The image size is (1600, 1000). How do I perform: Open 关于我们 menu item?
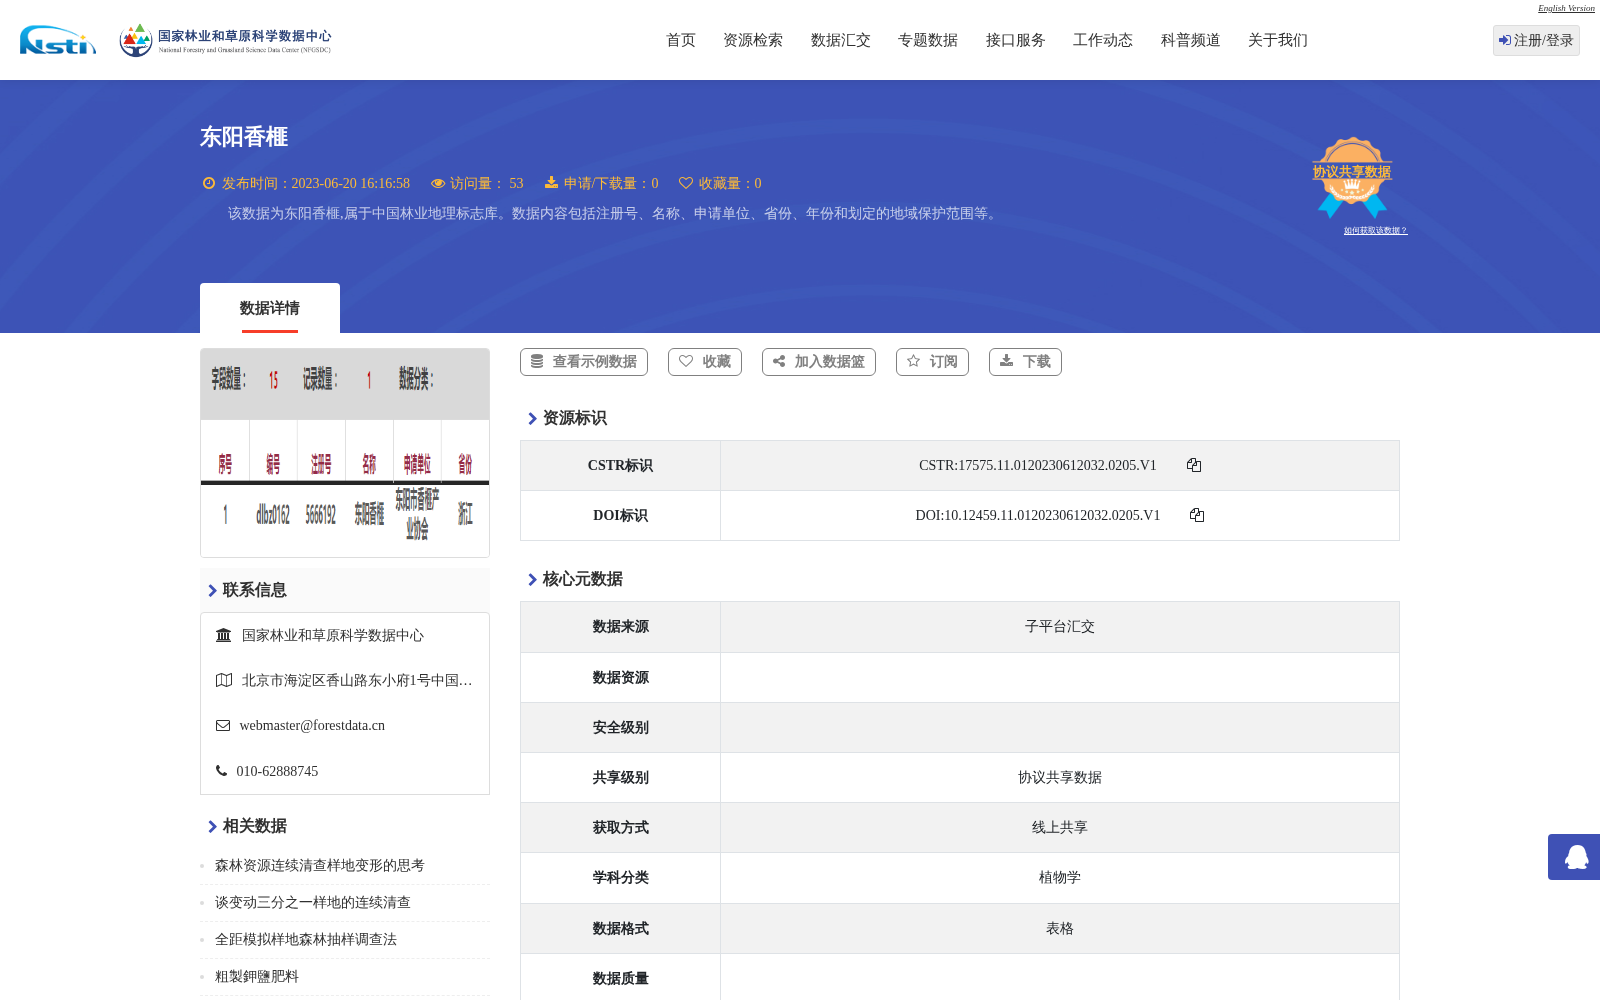point(1278,40)
